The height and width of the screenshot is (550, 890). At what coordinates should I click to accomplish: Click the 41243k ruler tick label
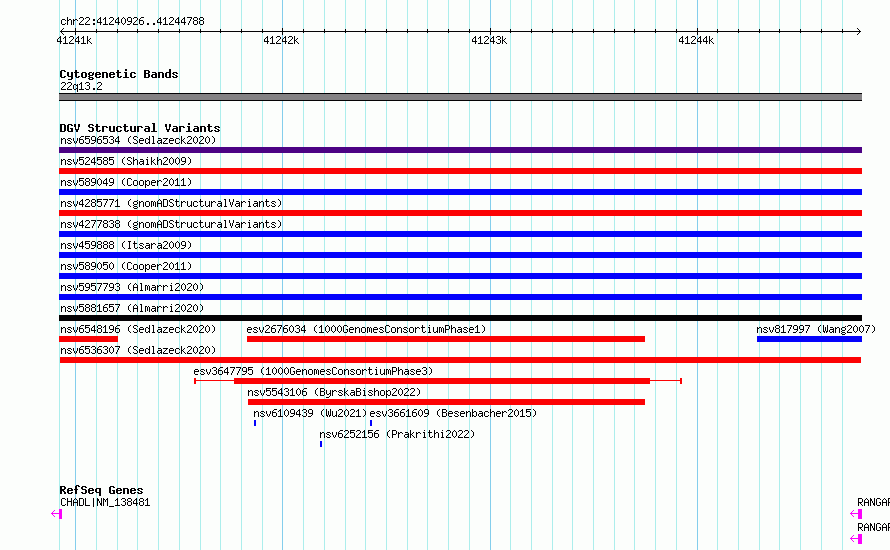489,40
